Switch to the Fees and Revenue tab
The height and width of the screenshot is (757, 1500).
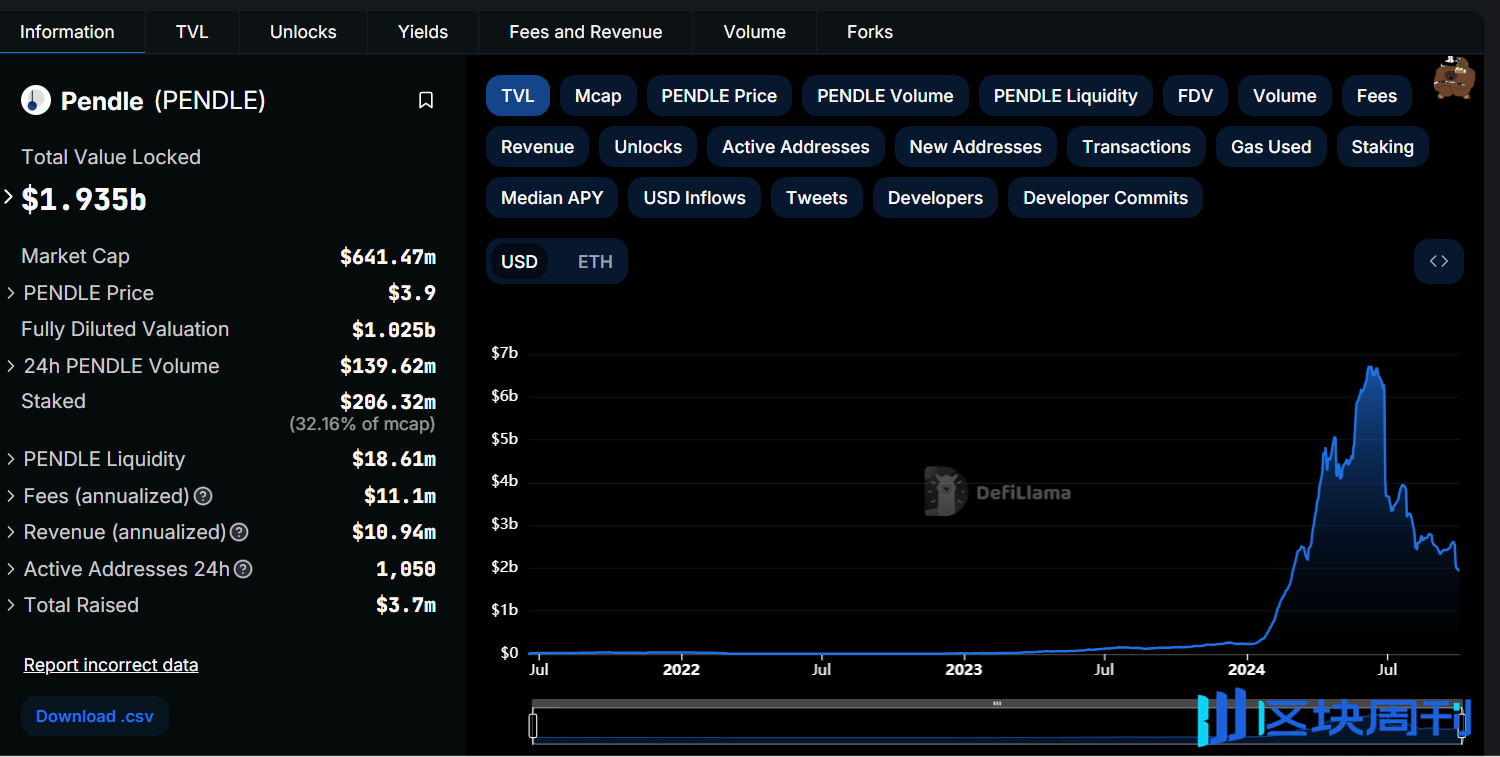(x=586, y=32)
